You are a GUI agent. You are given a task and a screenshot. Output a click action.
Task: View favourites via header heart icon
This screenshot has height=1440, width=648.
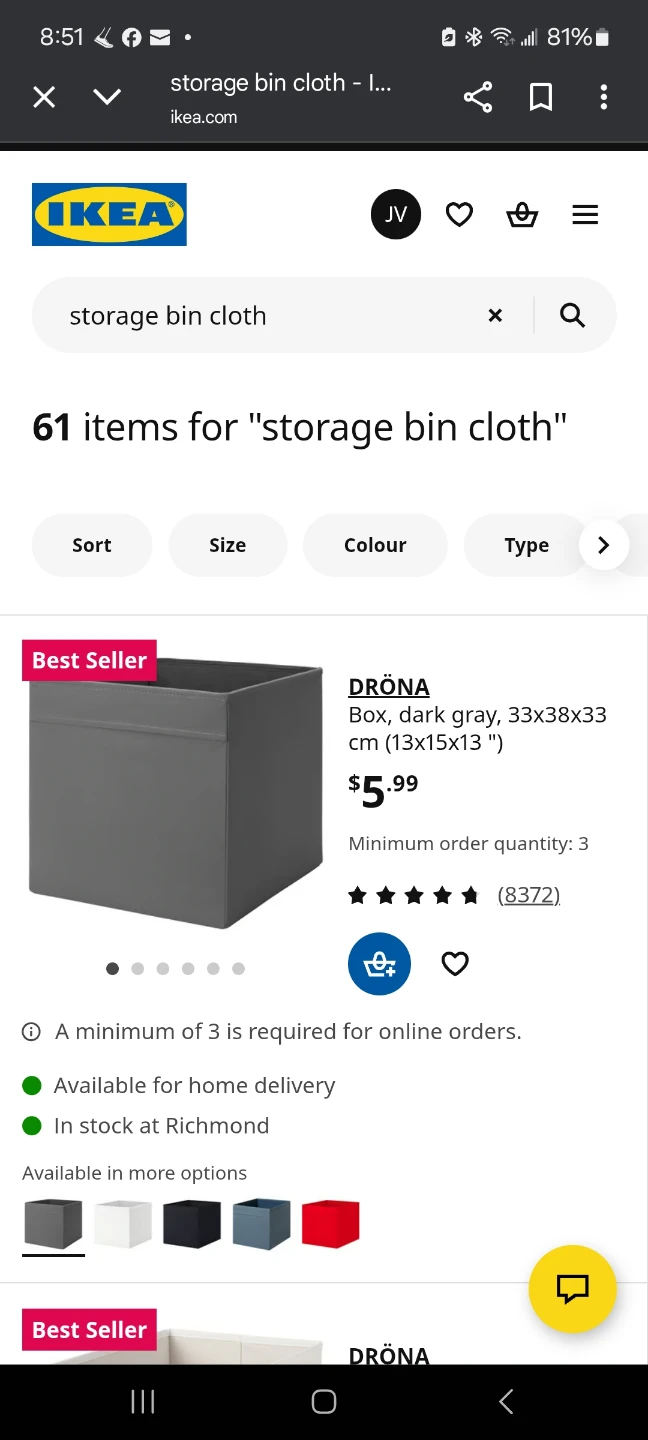459,215
